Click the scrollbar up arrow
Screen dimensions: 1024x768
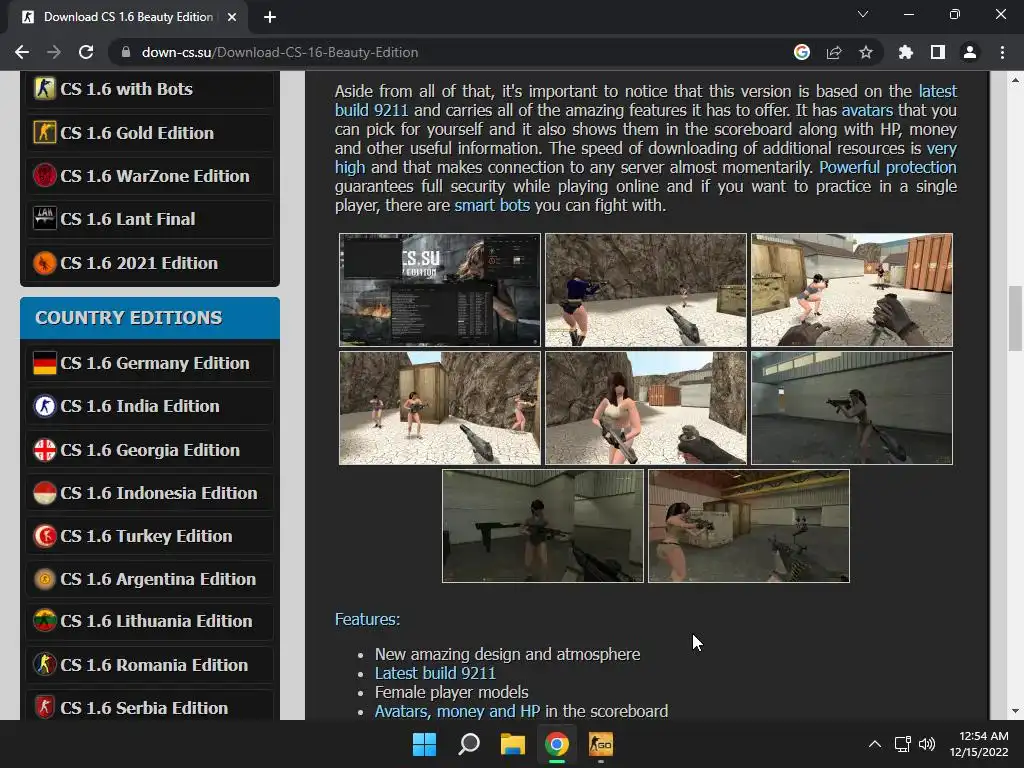point(1014,80)
